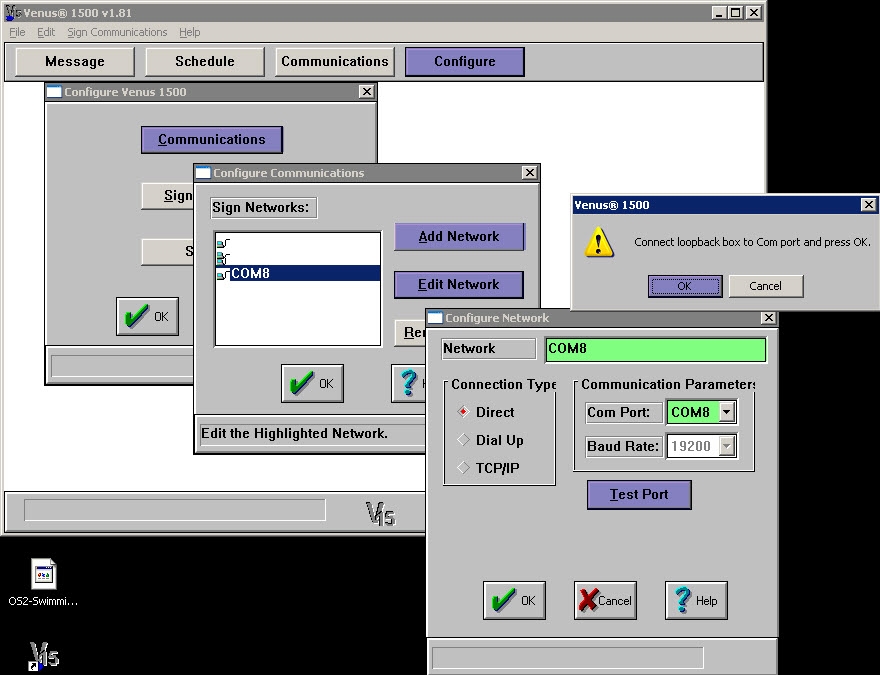
Task: Open the Venus 1500 desktop shortcut icon
Action: (44, 657)
